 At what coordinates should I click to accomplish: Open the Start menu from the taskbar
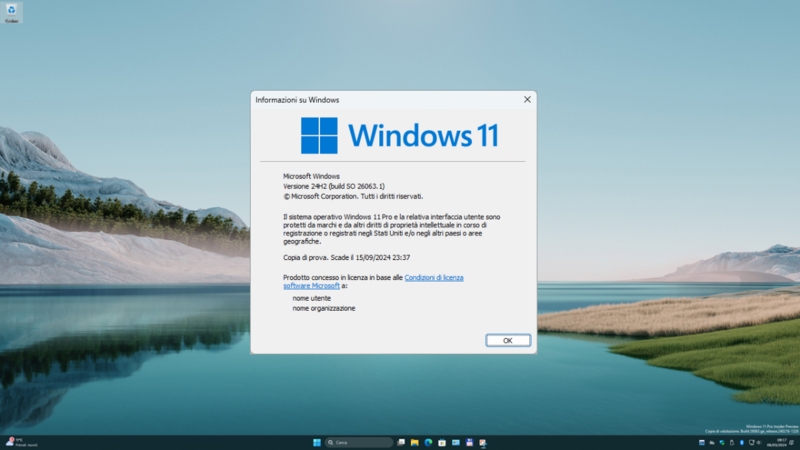[x=317, y=442]
